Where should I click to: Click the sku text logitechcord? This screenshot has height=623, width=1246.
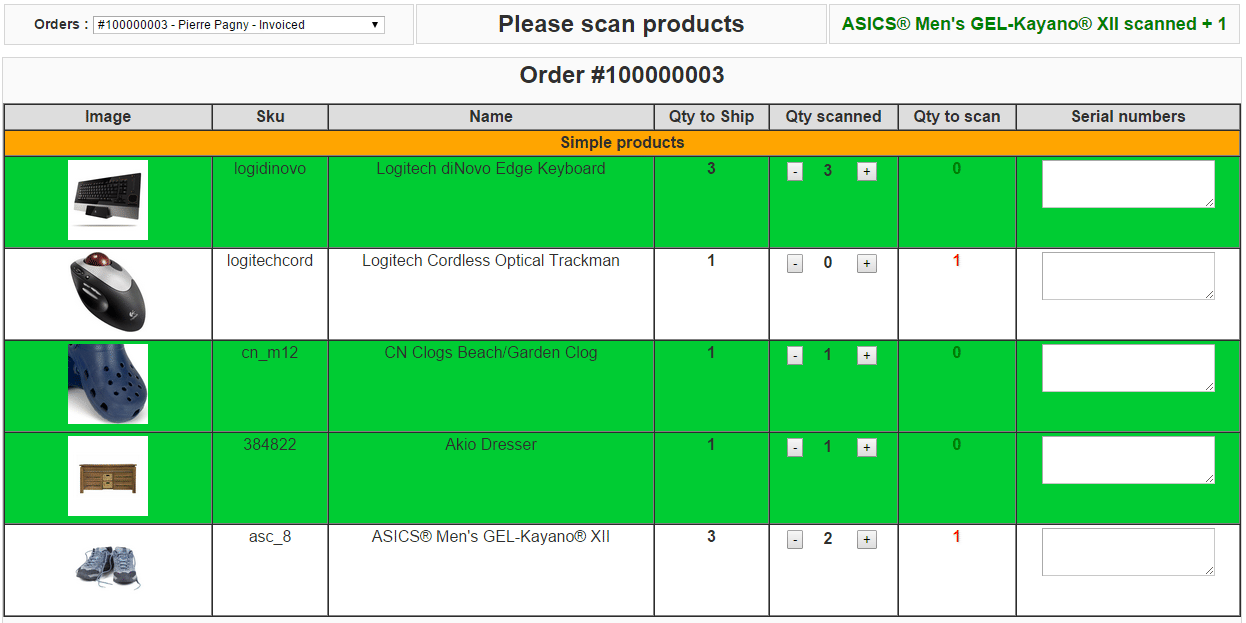click(270, 261)
